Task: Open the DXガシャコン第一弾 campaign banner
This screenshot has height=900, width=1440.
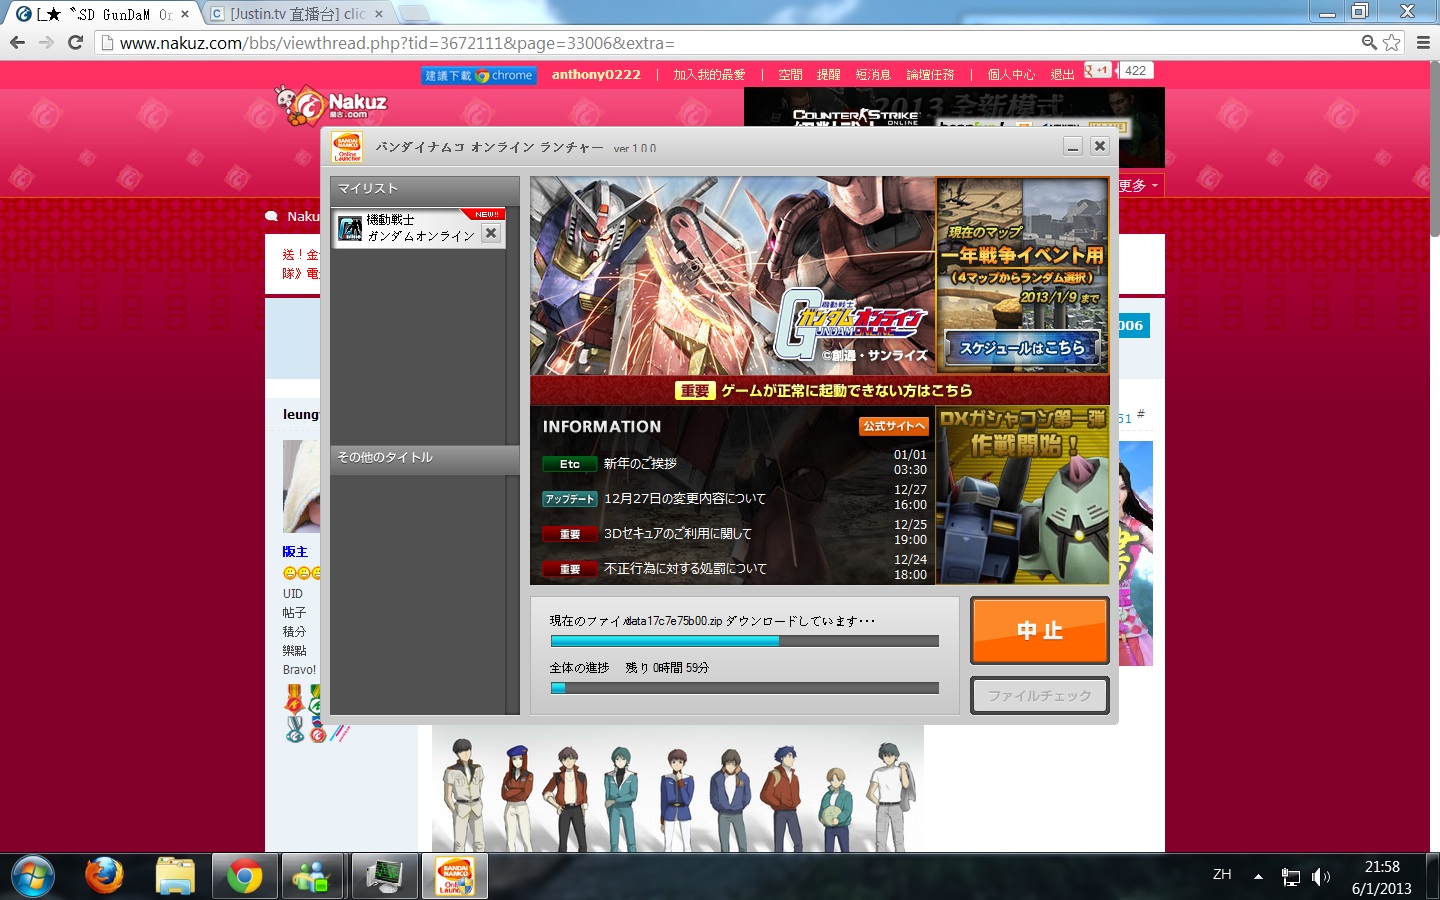Action: (x=1022, y=494)
